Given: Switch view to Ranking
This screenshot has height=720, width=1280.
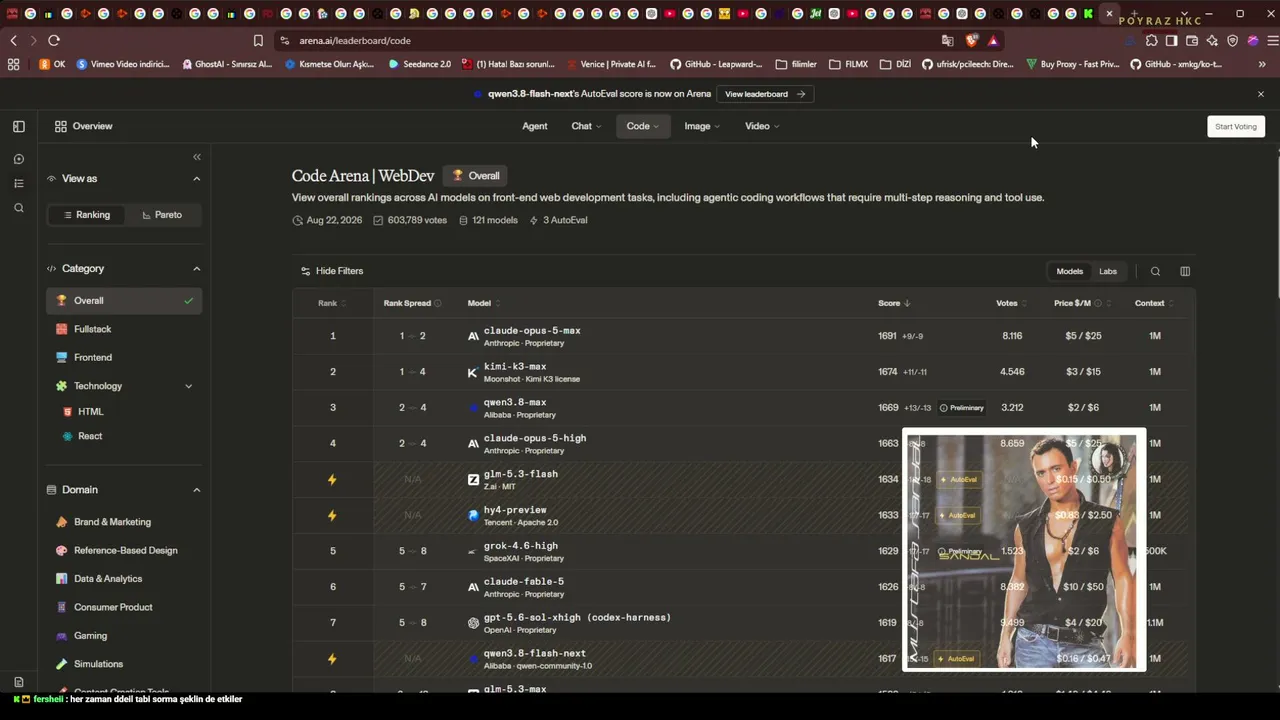Looking at the screenshot, I should (87, 215).
